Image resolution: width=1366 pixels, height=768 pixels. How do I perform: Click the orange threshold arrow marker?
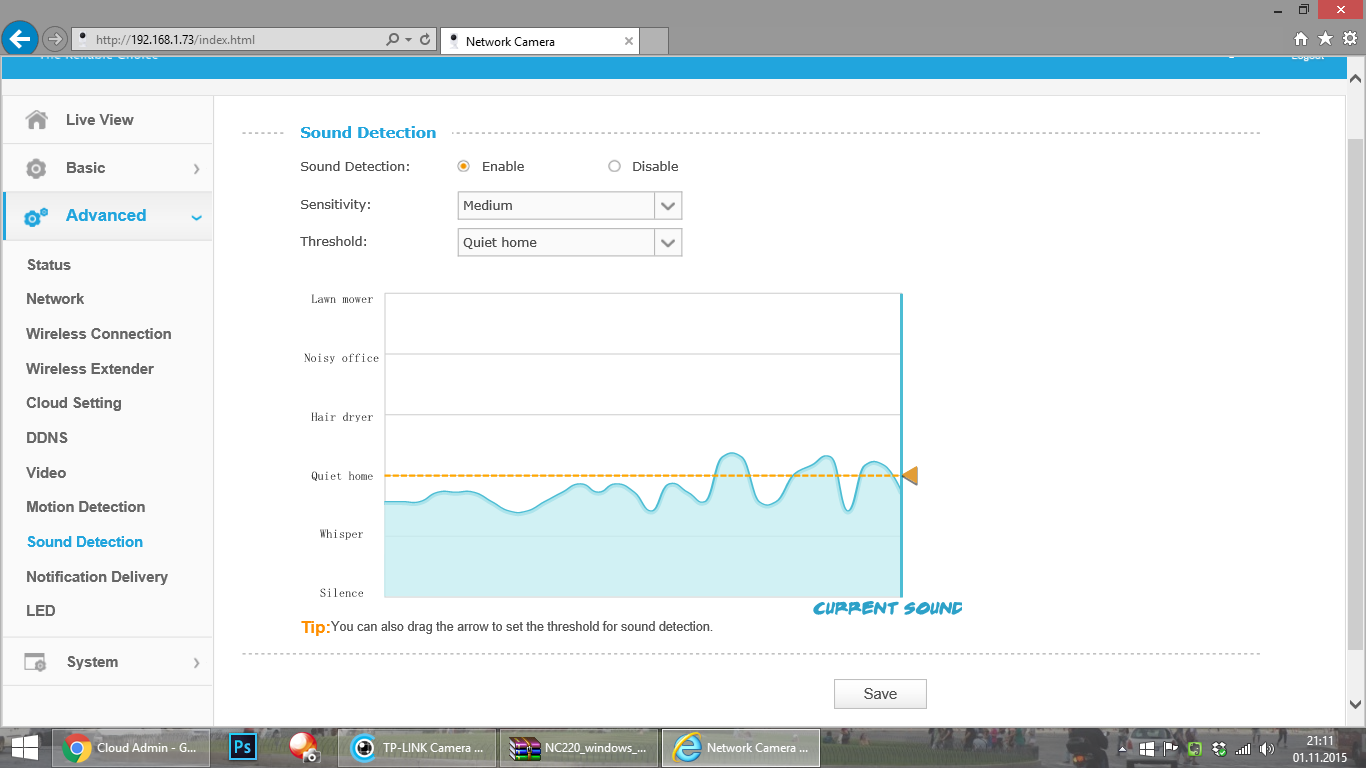pyautogui.click(x=910, y=476)
